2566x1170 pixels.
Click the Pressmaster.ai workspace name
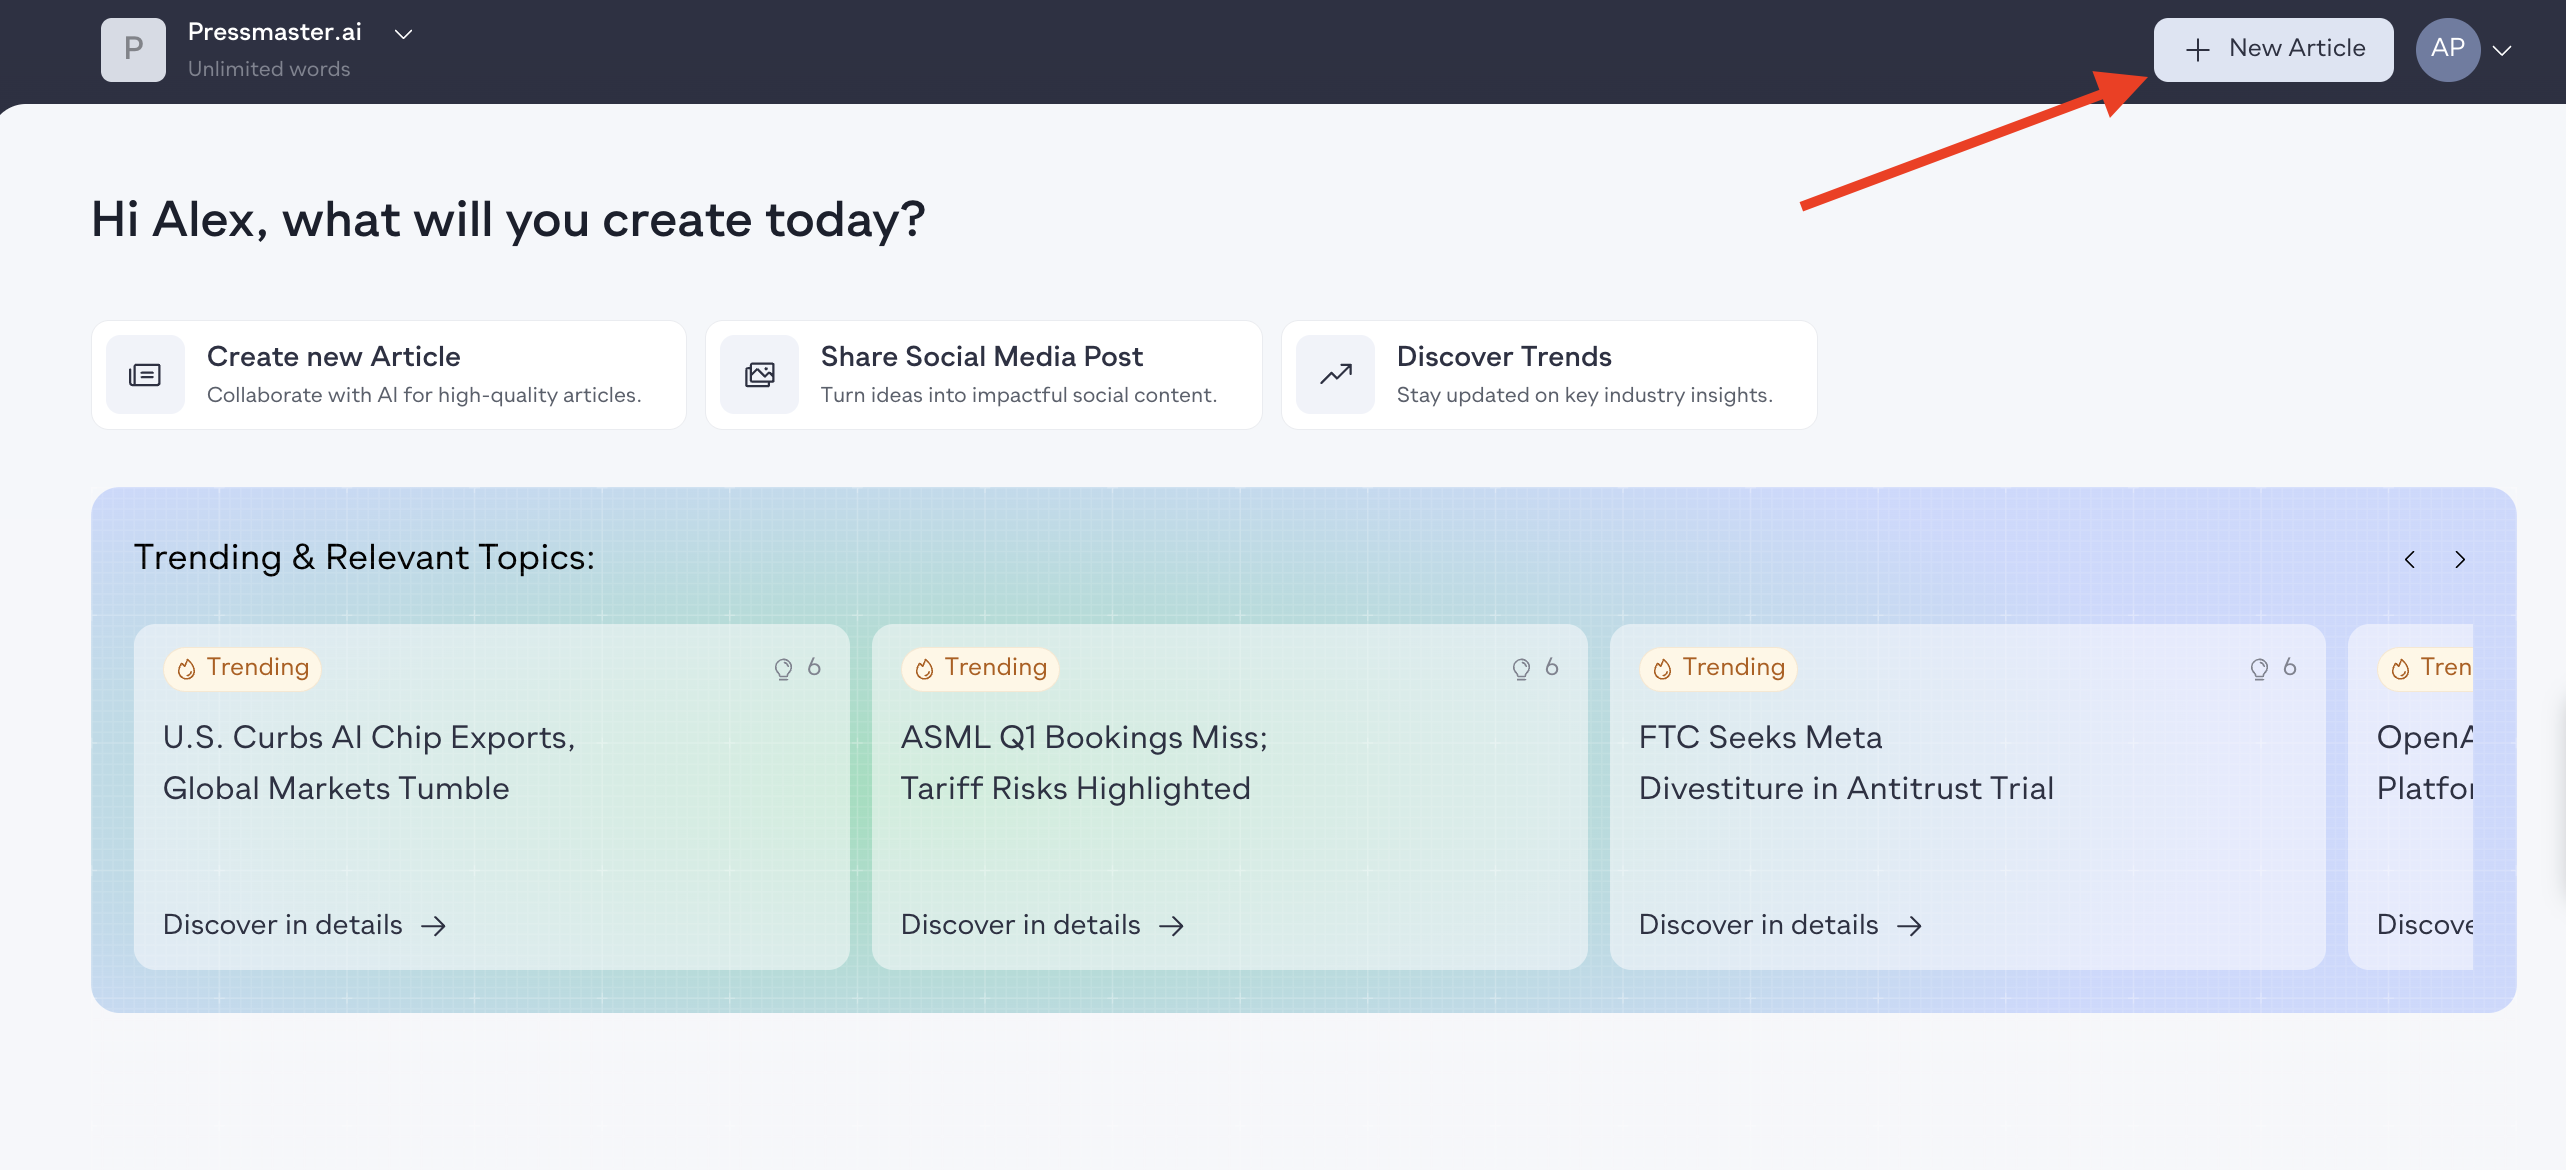[275, 32]
